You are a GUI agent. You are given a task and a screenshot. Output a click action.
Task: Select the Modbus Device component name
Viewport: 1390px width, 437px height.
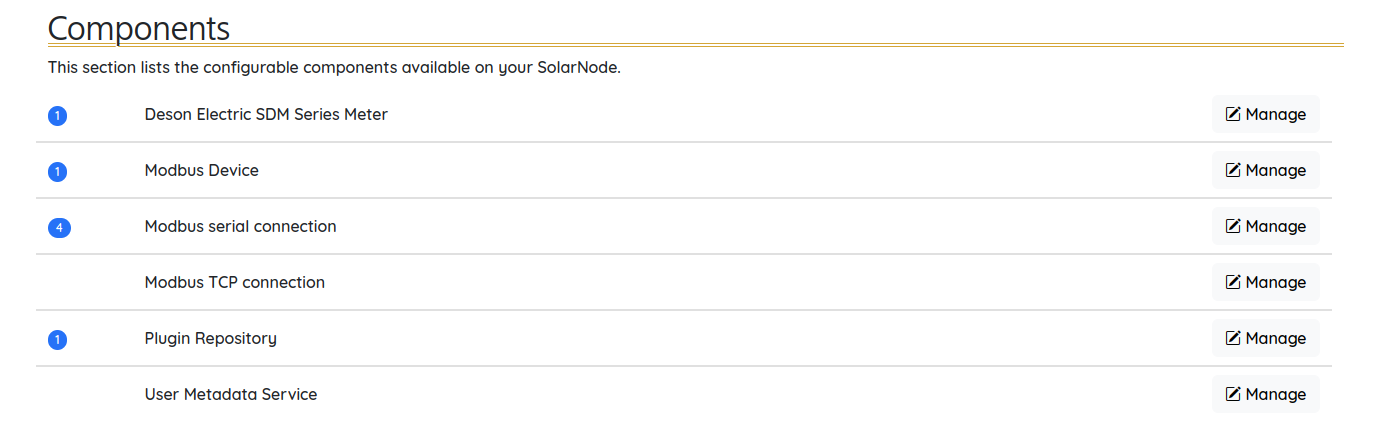click(x=202, y=170)
